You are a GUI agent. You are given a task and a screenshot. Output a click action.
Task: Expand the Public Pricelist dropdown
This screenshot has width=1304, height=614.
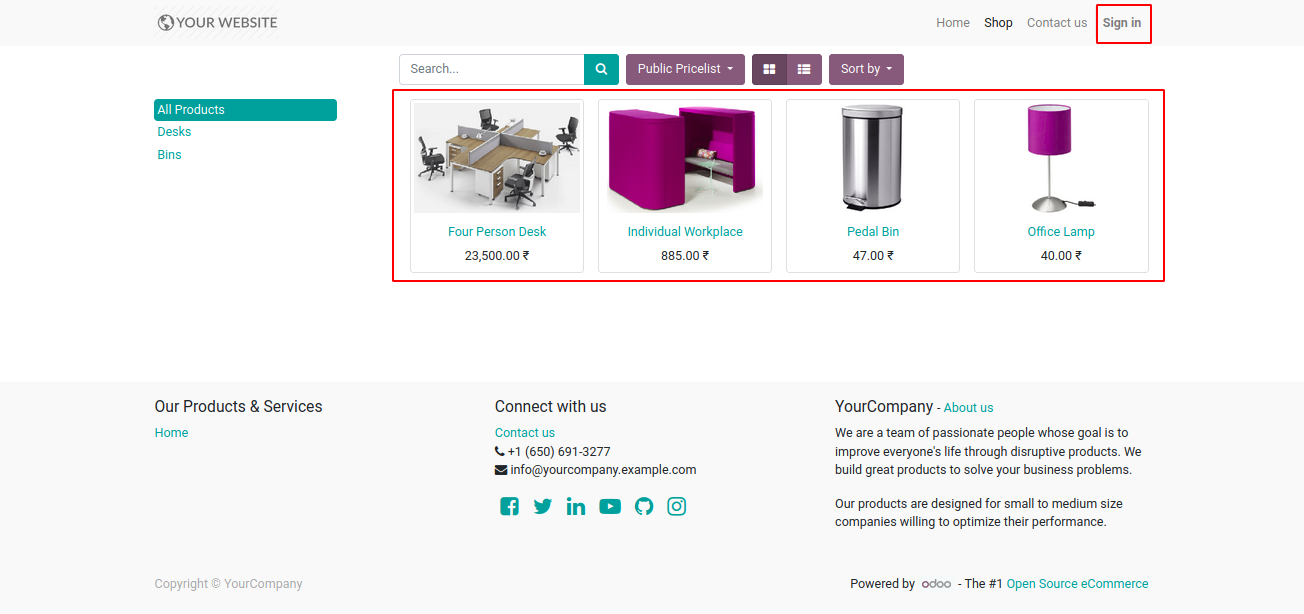click(x=685, y=69)
